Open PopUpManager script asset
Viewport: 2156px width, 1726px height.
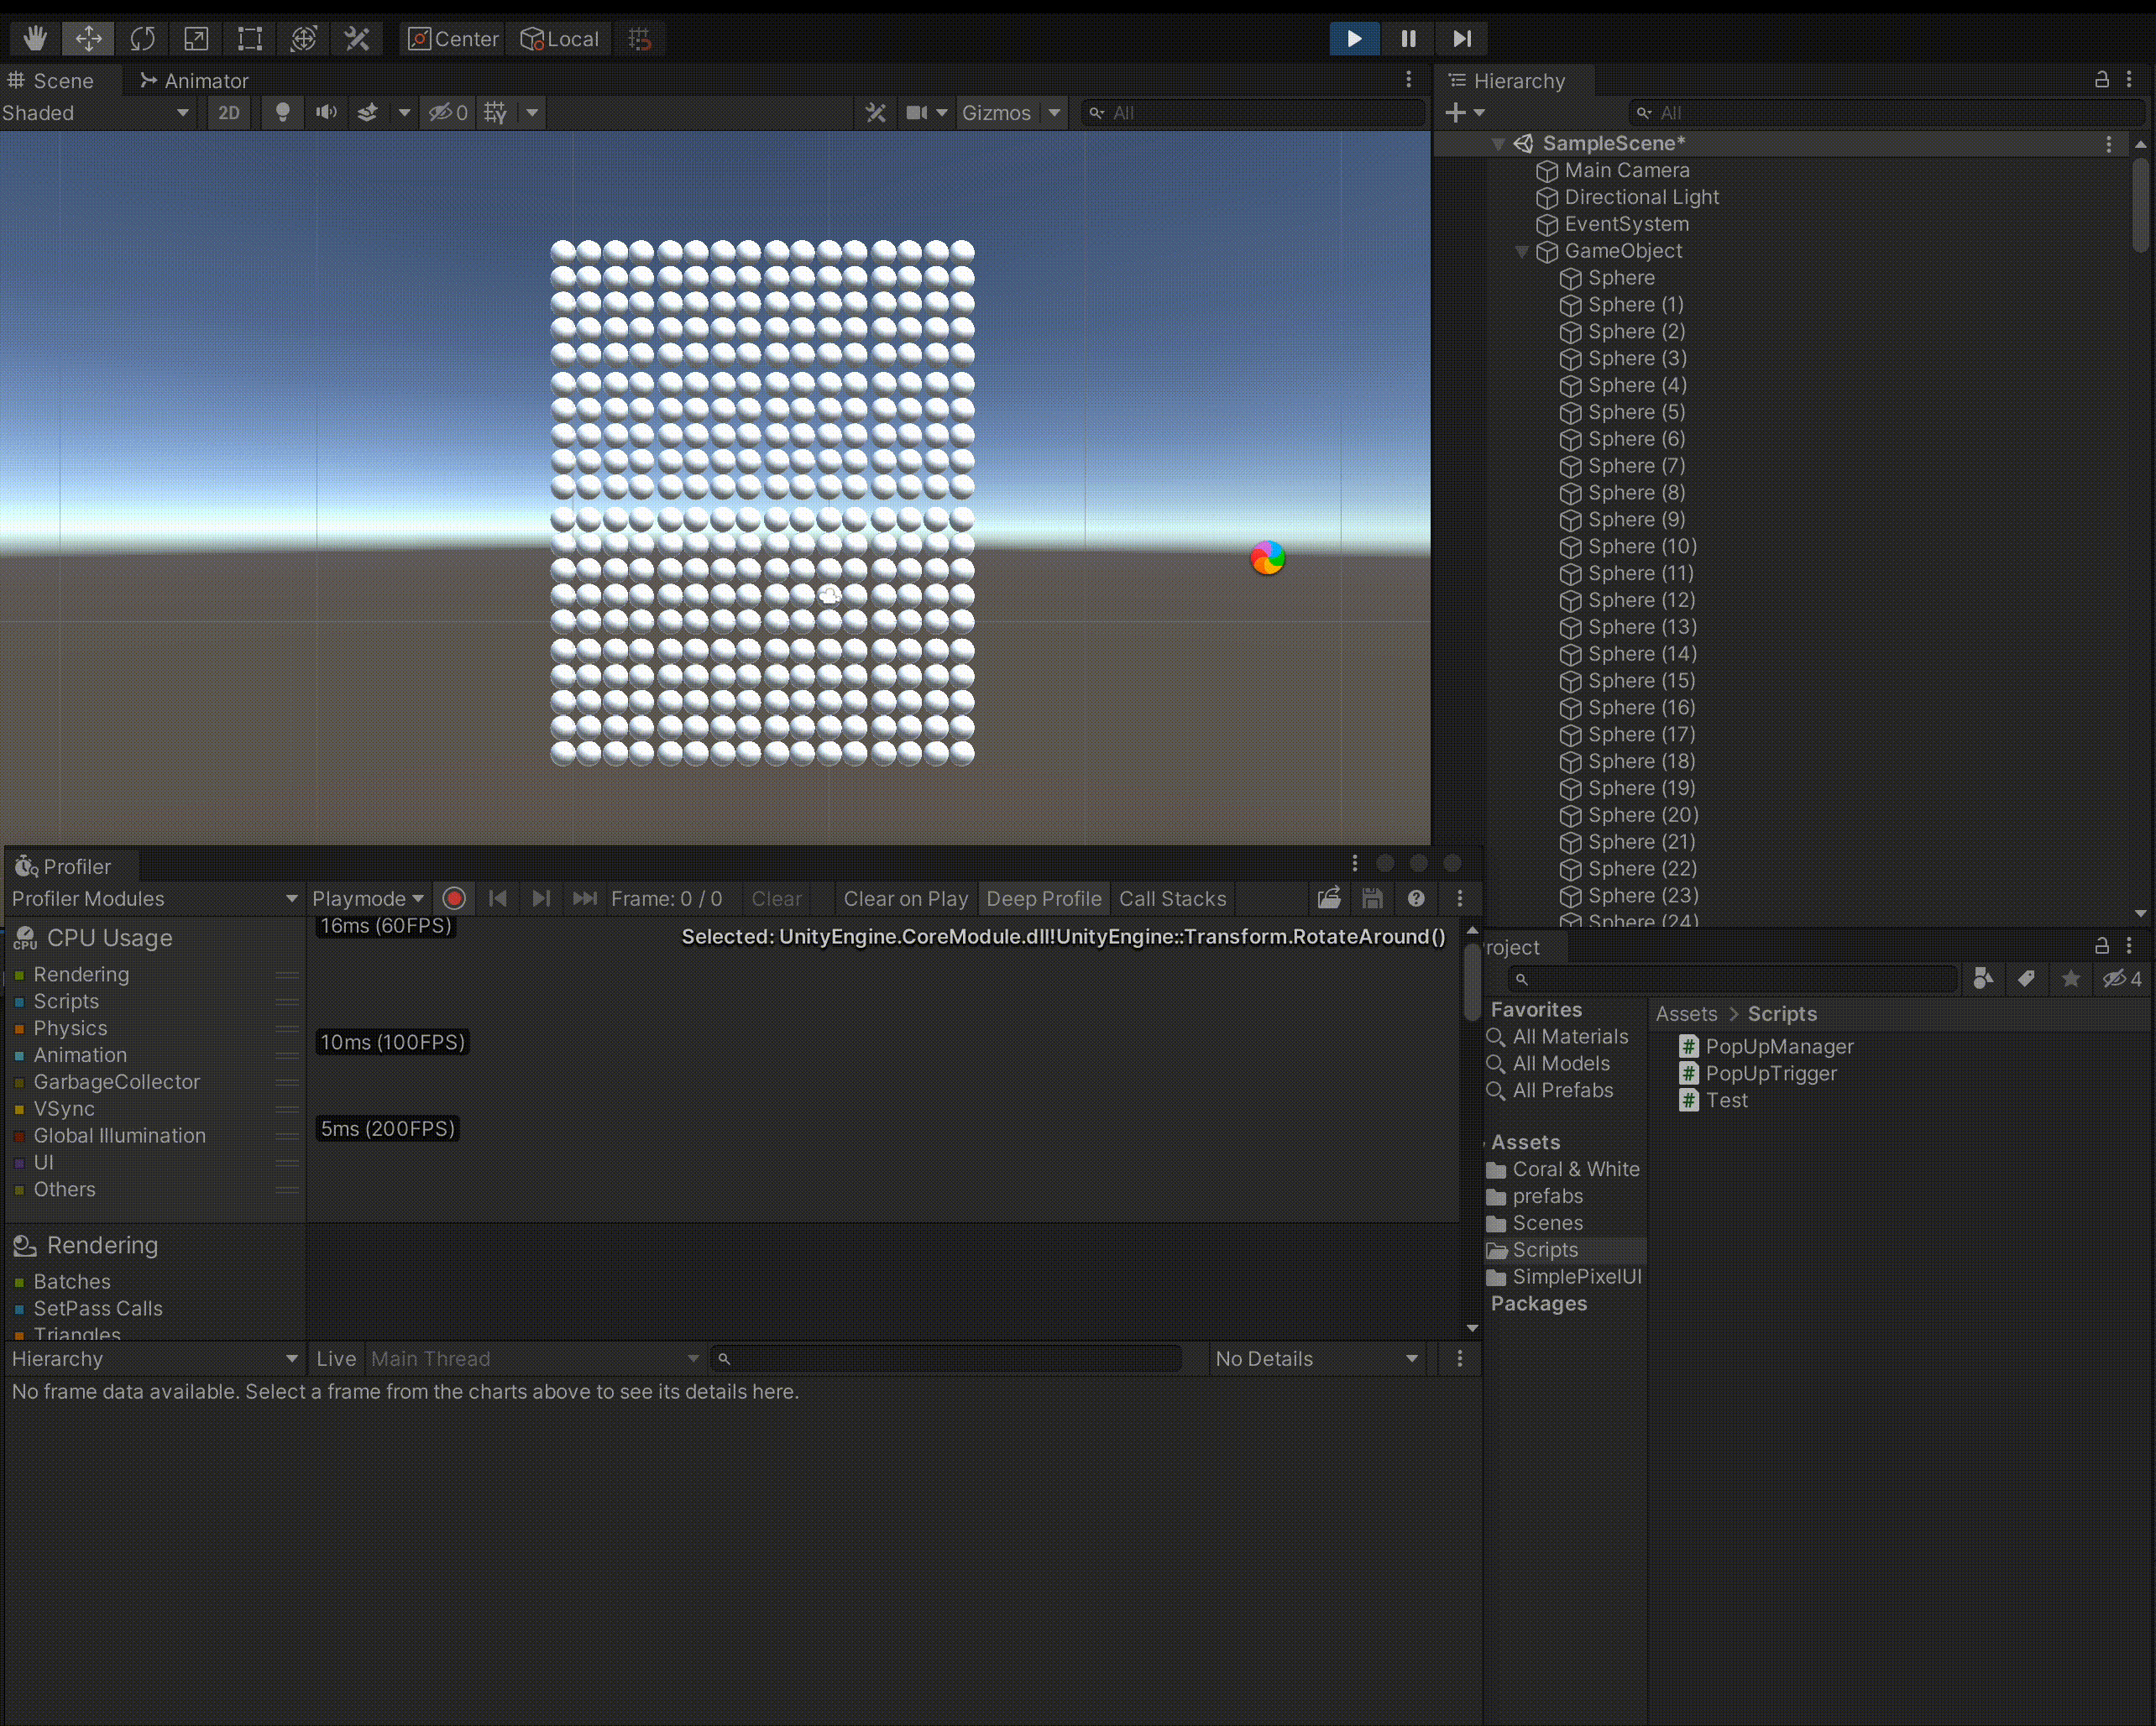pos(1766,1047)
